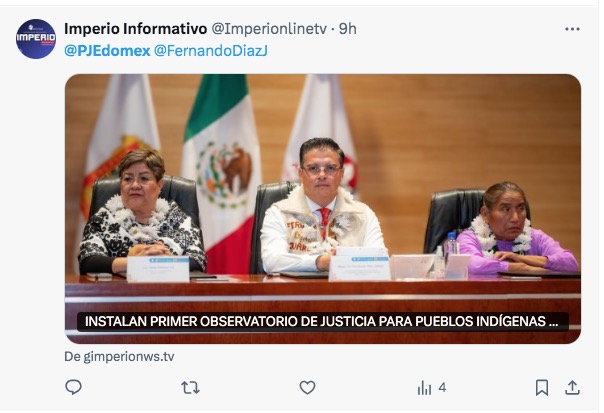The image size is (604, 413).
Task: Like the post with the heart icon
Action: [x=307, y=387]
